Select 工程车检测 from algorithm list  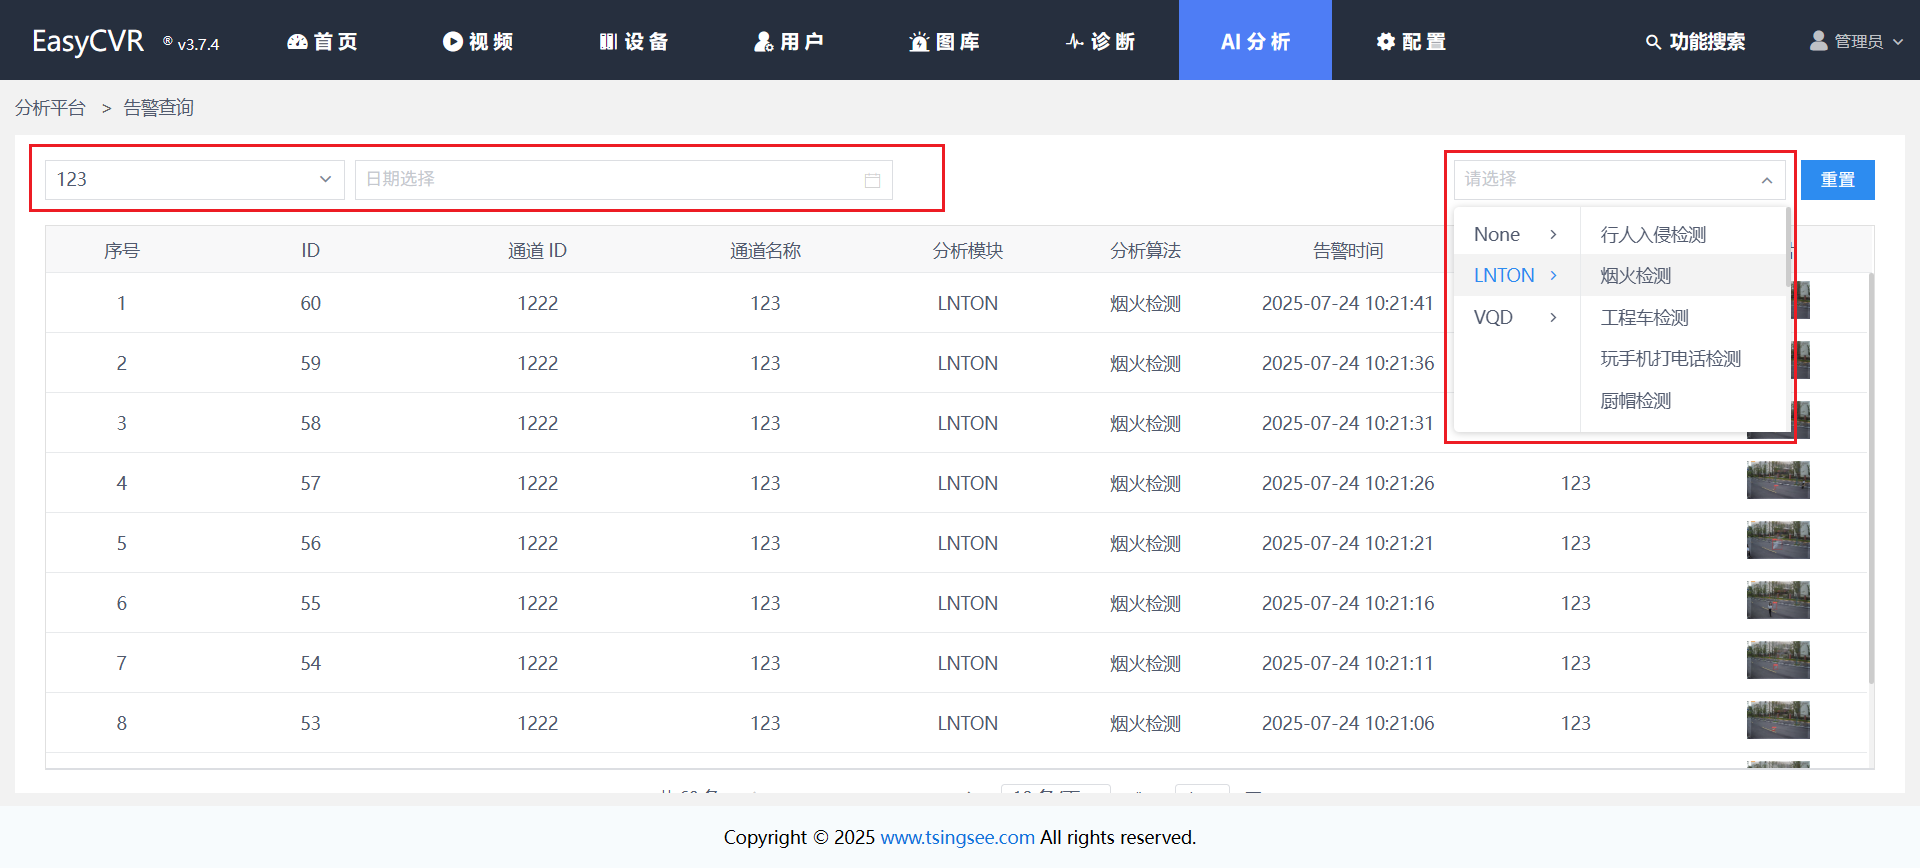tap(1644, 317)
